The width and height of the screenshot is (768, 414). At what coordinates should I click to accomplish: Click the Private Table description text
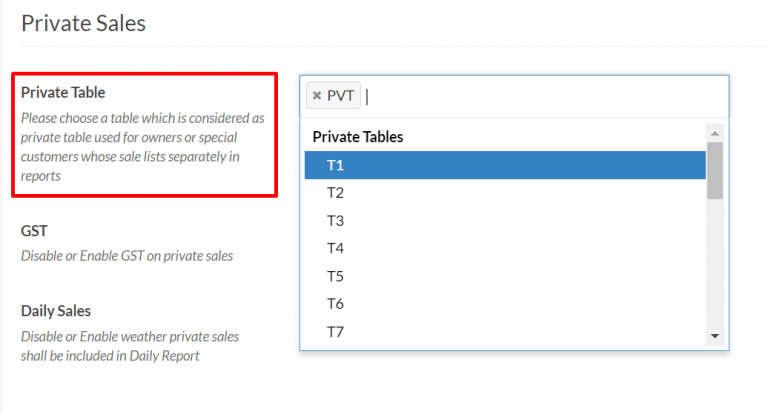(x=142, y=147)
